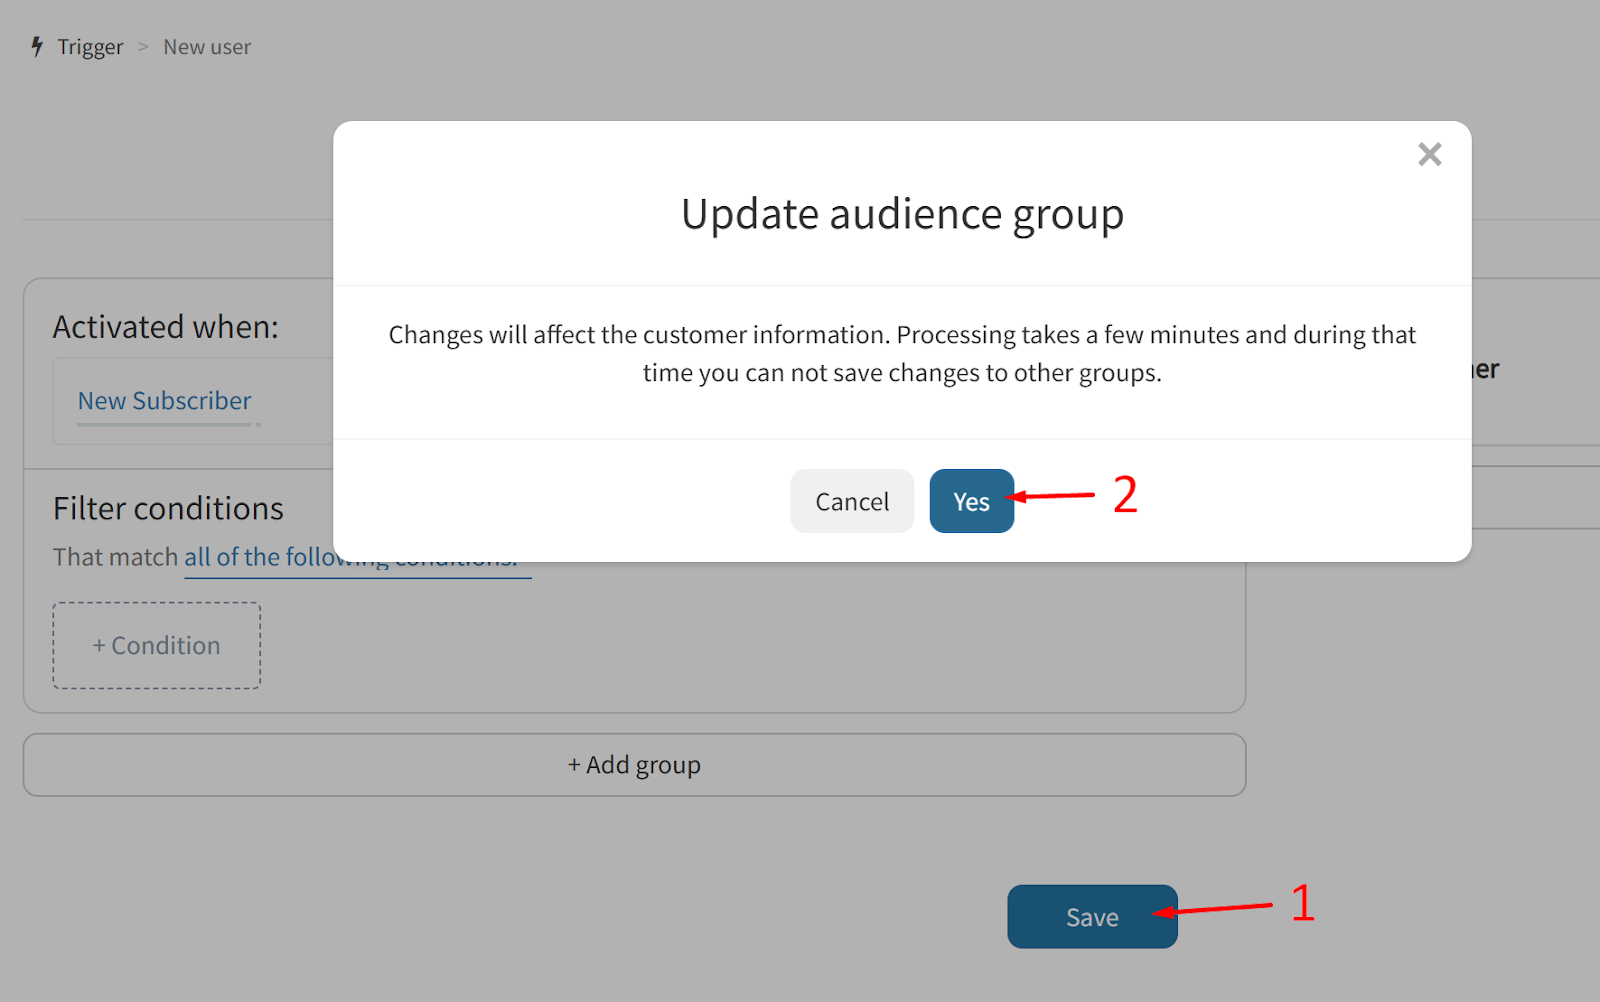The height and width of the screenshot is (1002, 1600).
Task: Open the 'all of the following conditions' selector
Action: (357, 558)
